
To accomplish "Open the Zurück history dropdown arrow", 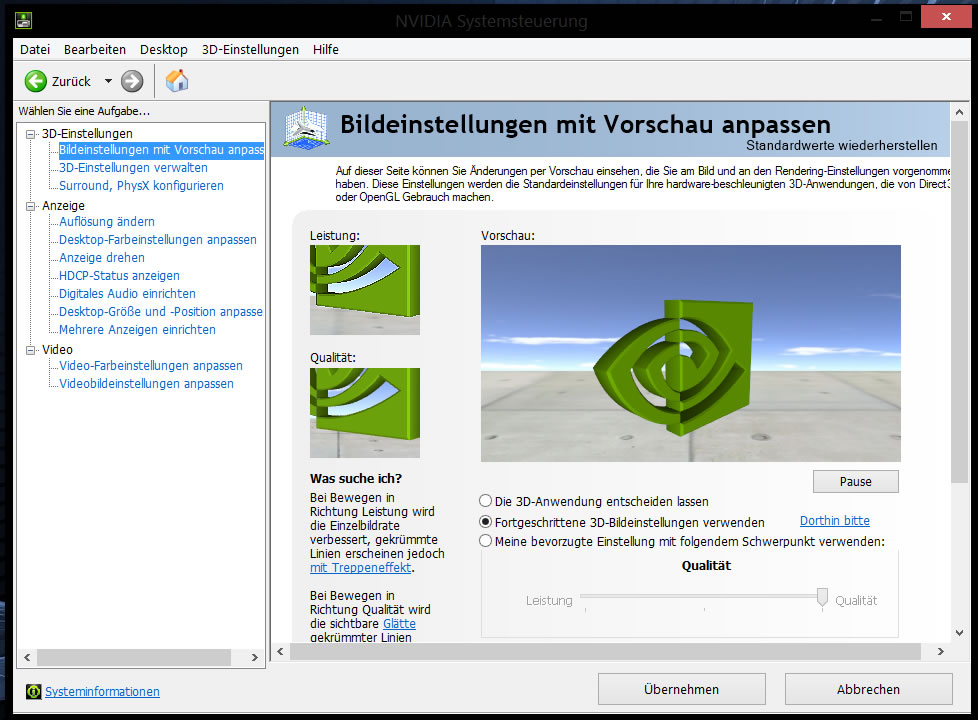I will click(109, 81).
